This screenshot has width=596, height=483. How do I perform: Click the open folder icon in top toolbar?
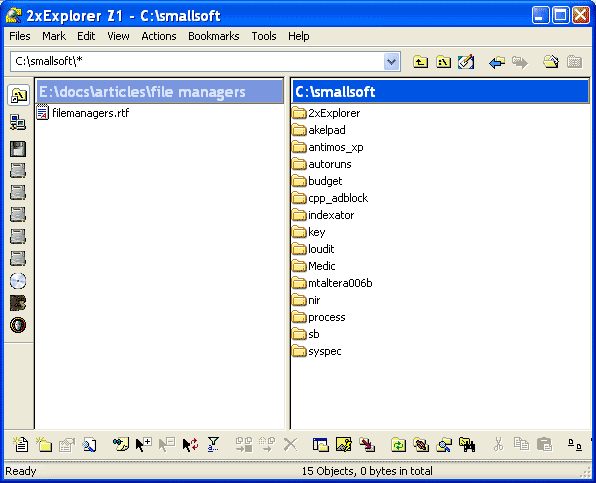pos(551,62)
